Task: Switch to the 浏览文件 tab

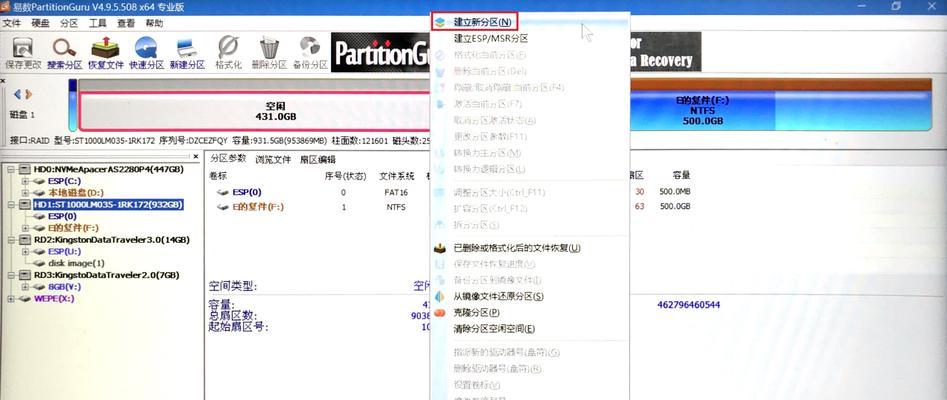Action: pyautogui.click(x=273, y=160)
